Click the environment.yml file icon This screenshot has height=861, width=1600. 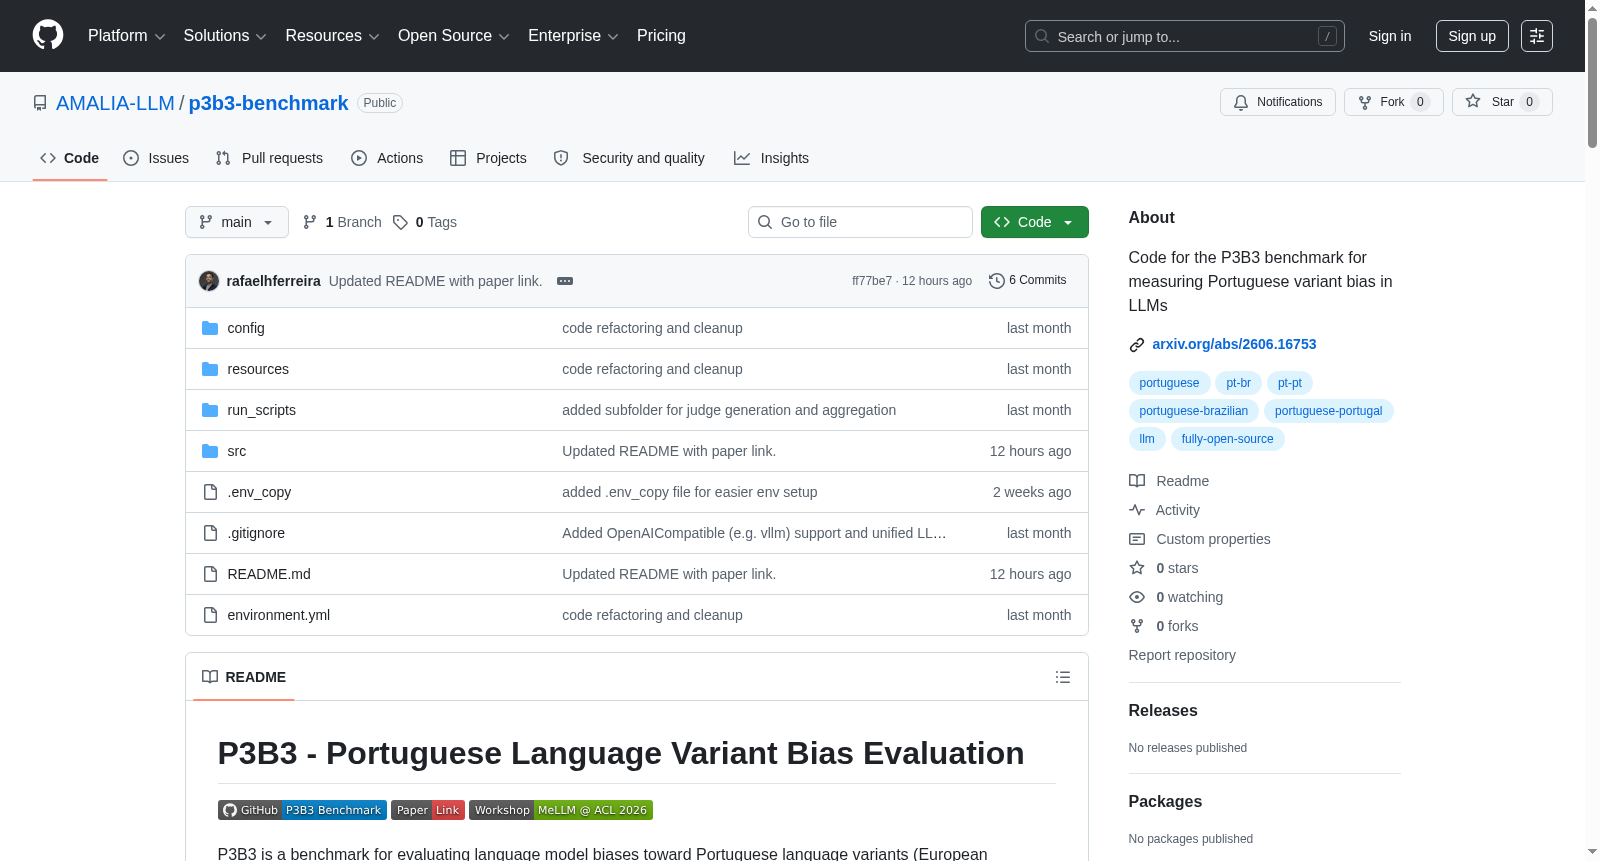click(x=210, y=615)
